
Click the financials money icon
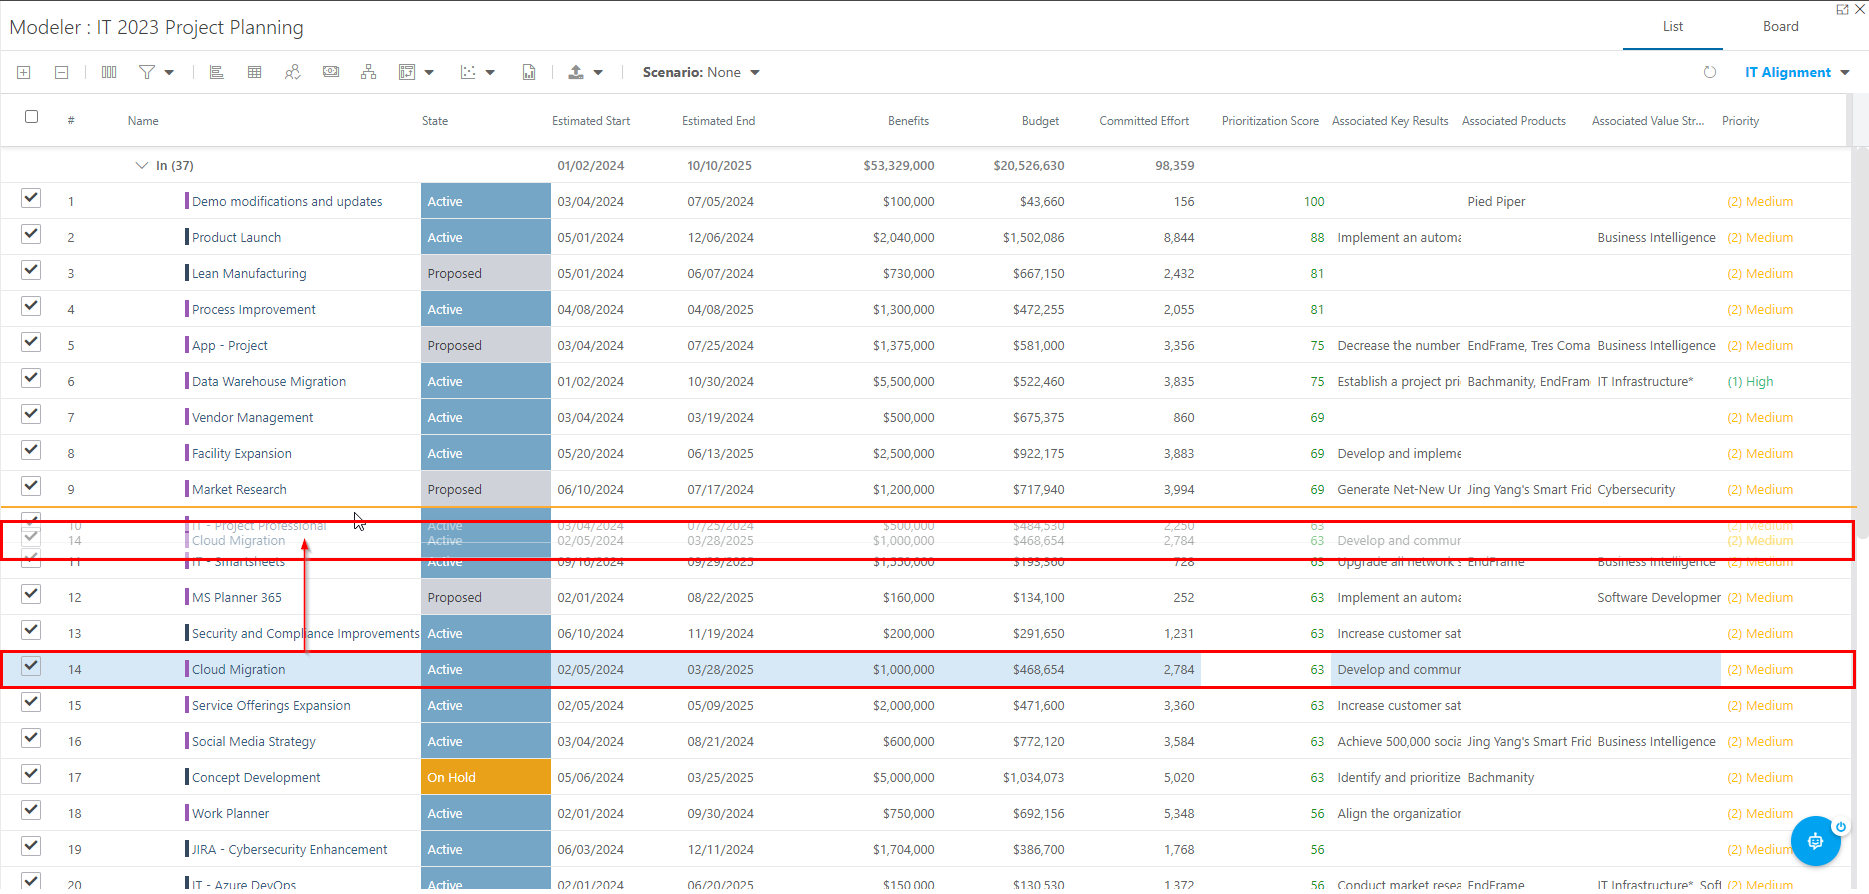click(x=331, y=72)
